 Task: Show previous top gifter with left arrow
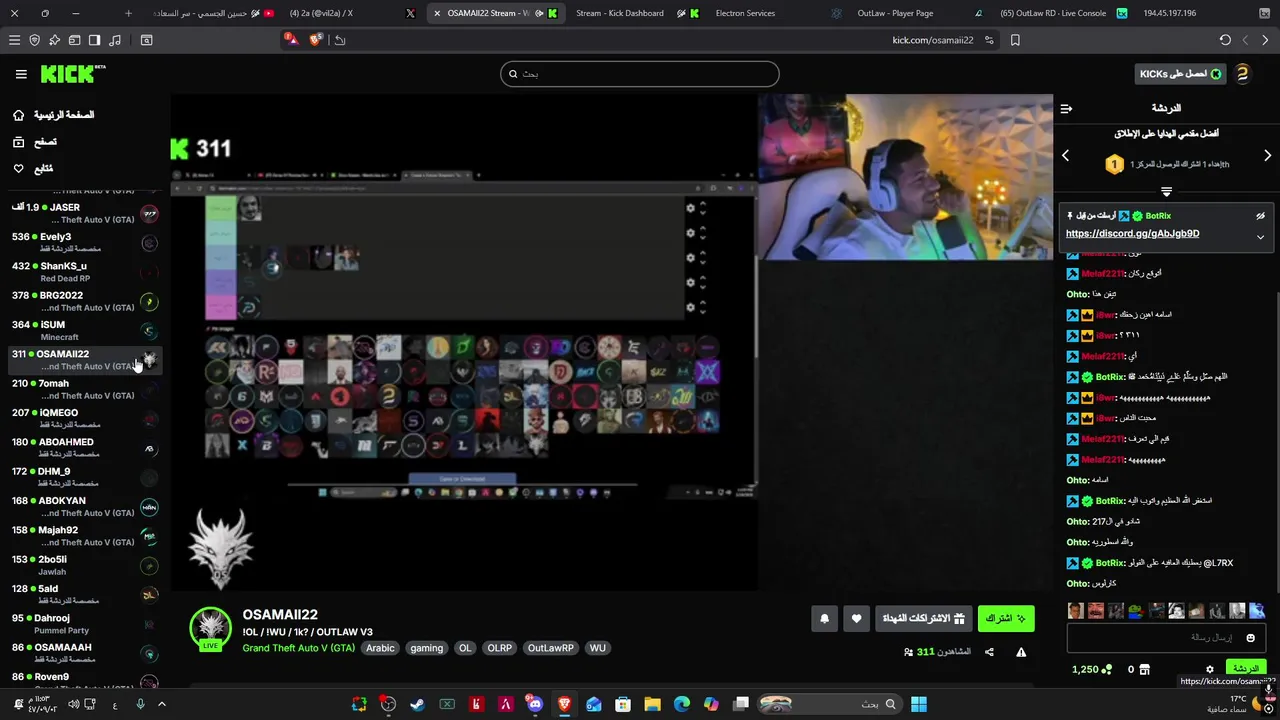[1065, 156]
